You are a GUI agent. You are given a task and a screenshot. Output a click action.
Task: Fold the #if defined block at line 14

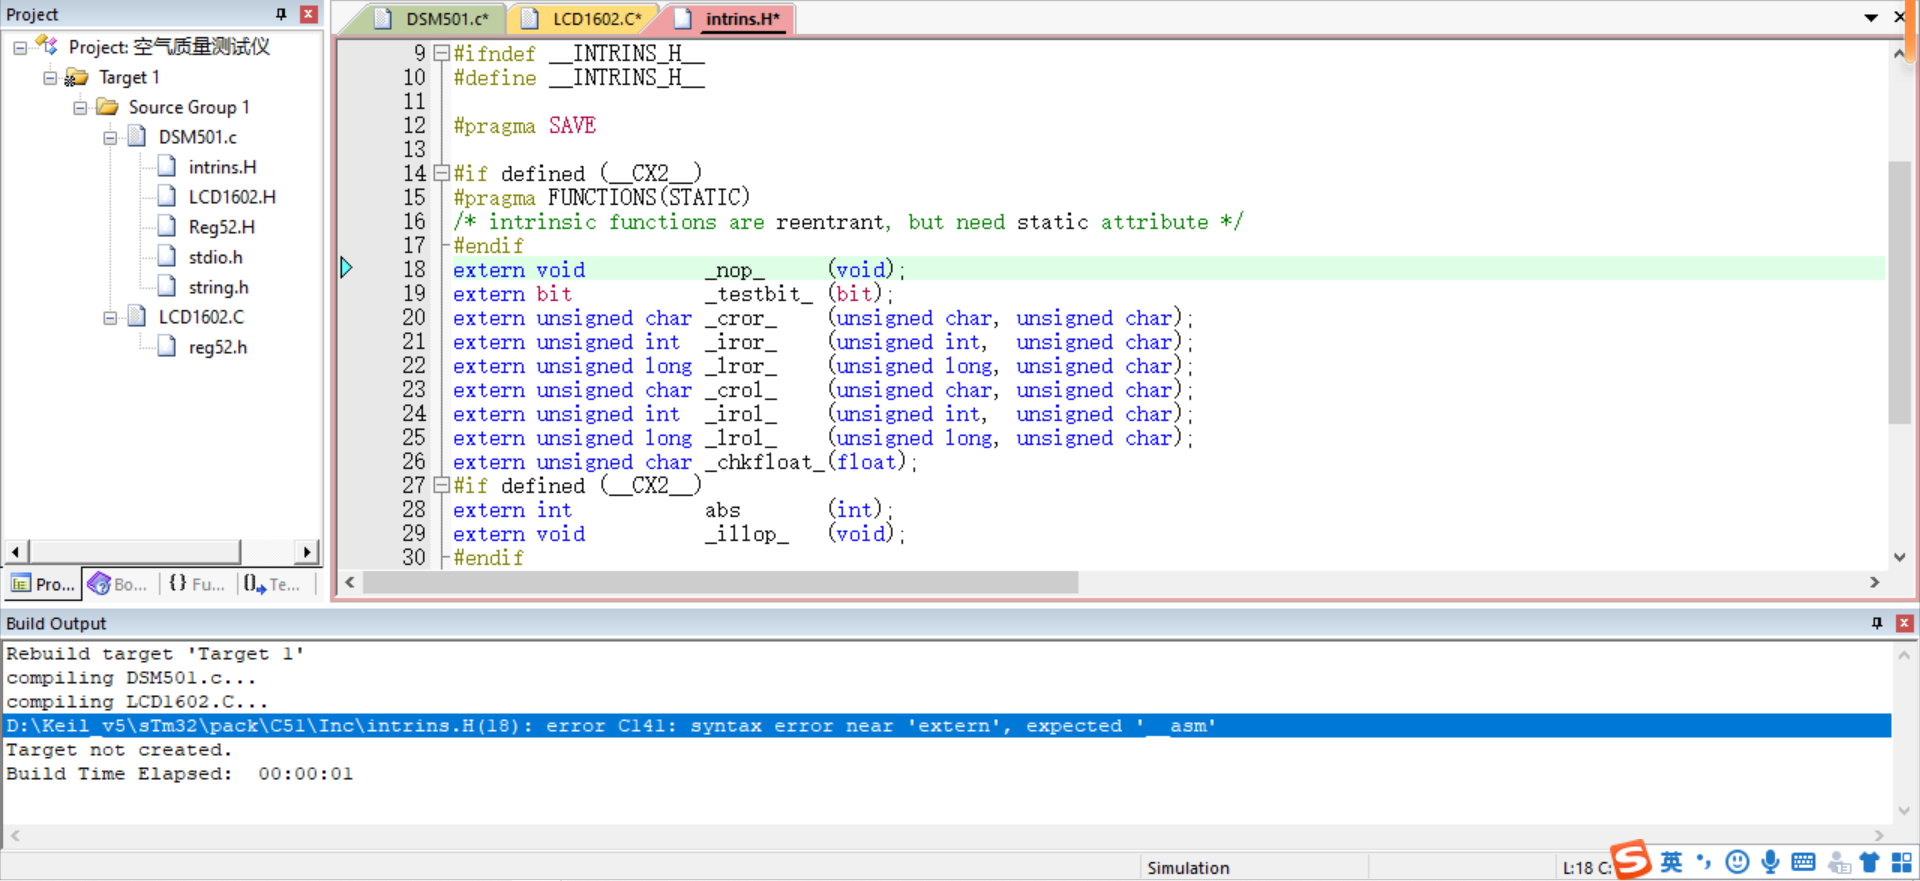click(441, 174)
